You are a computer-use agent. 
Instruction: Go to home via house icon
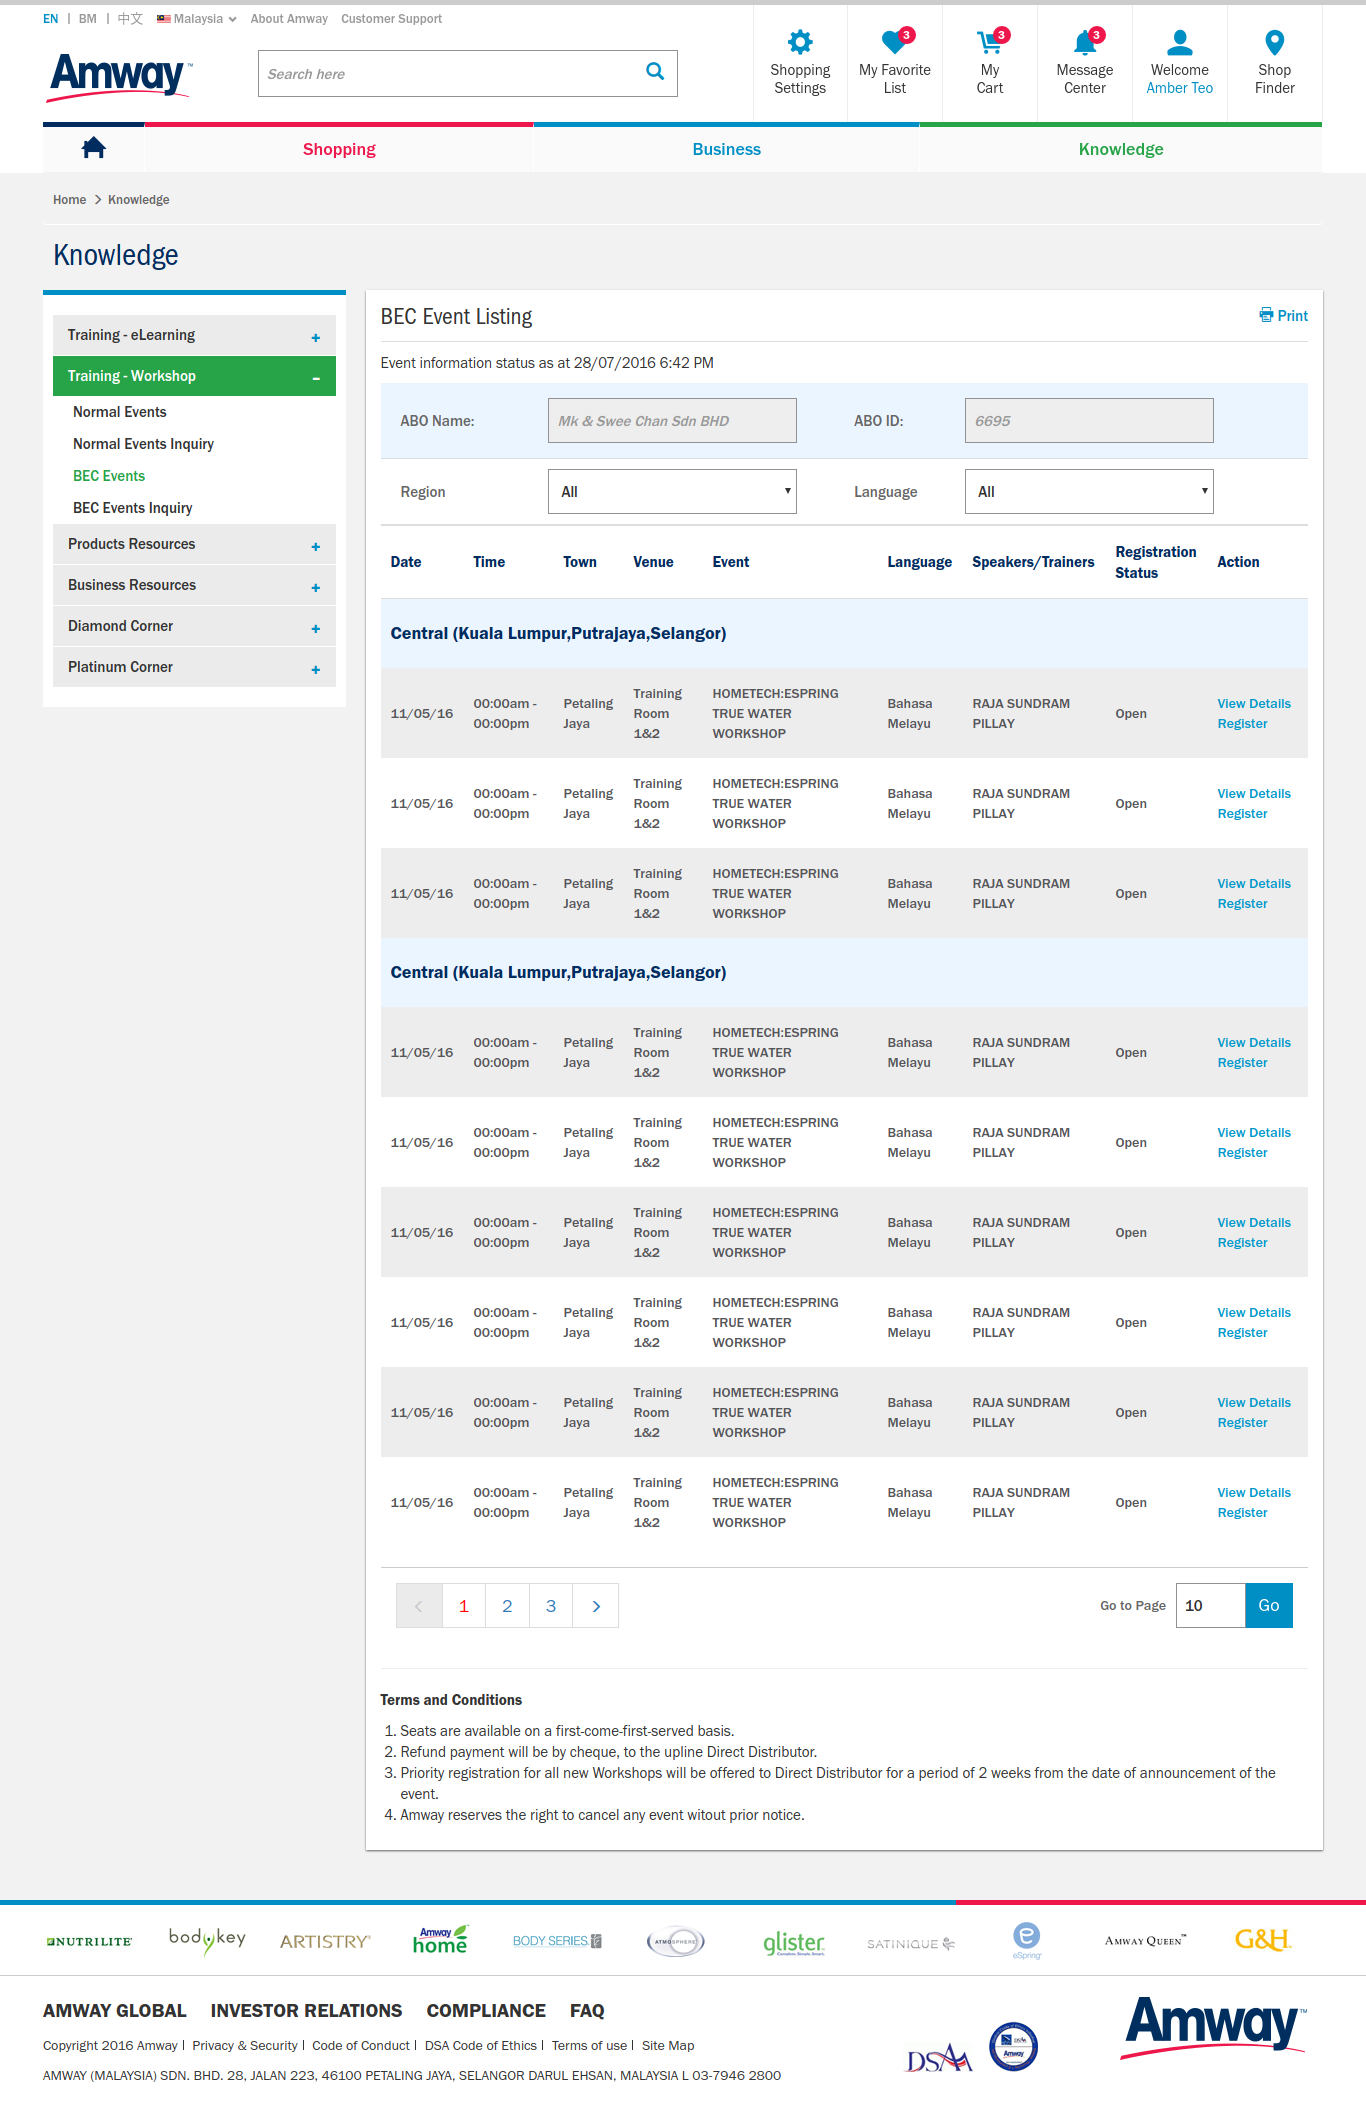point(94,148)
